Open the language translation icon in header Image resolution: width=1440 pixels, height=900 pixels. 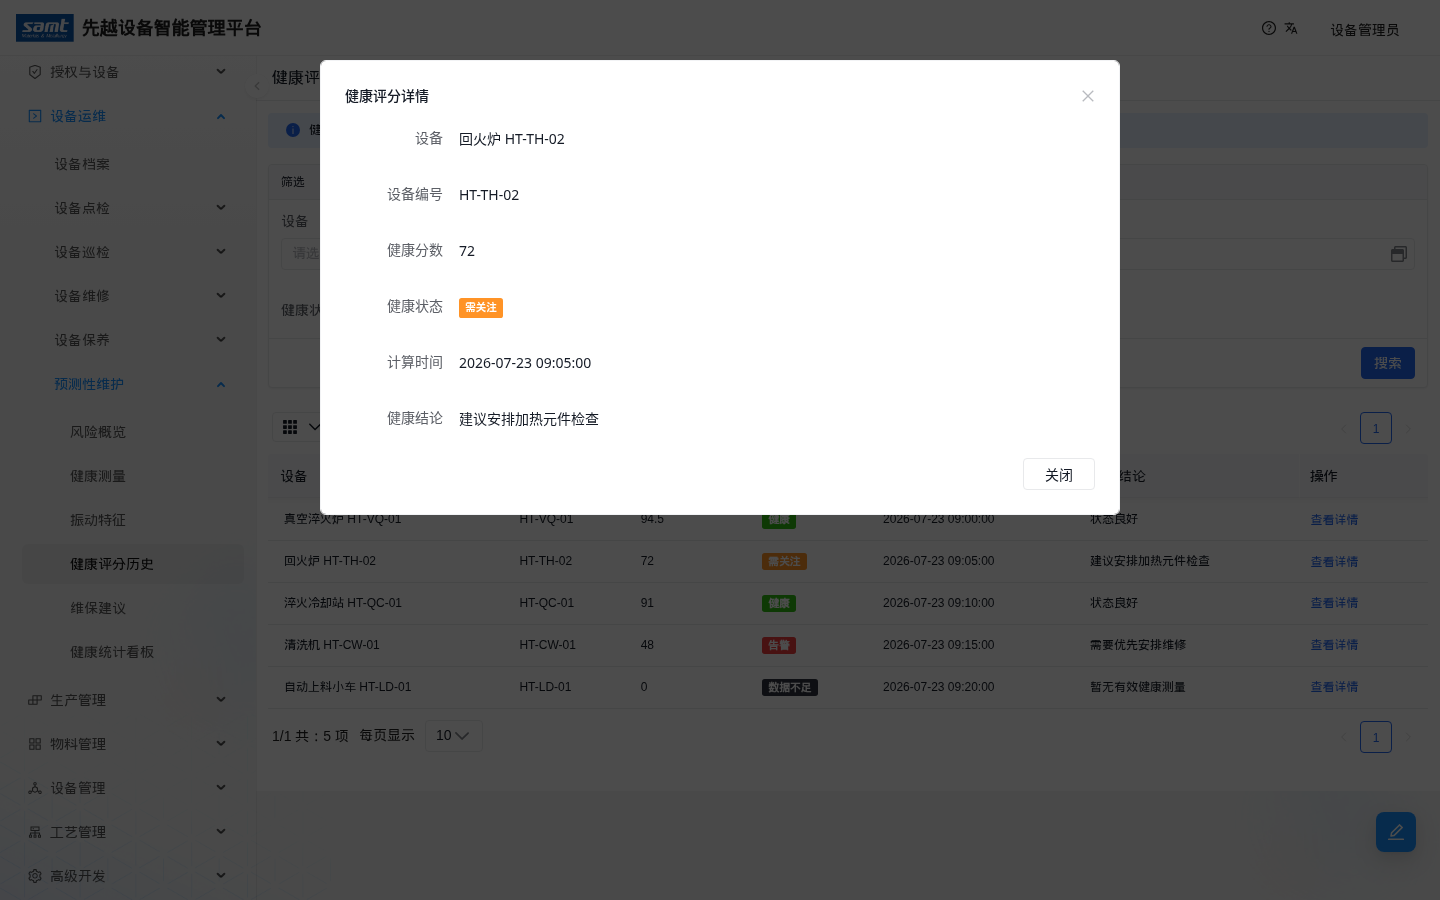point(1291,28)
